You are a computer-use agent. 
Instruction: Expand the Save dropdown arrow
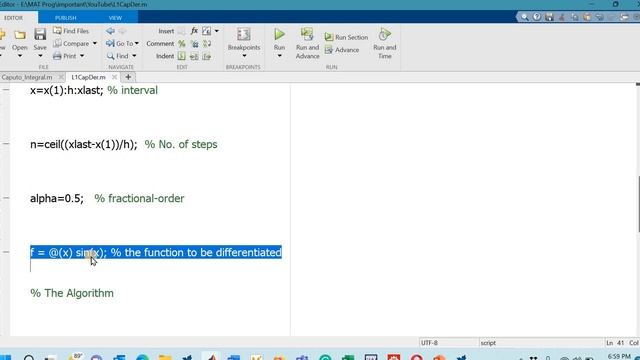[x=40, y=56]
